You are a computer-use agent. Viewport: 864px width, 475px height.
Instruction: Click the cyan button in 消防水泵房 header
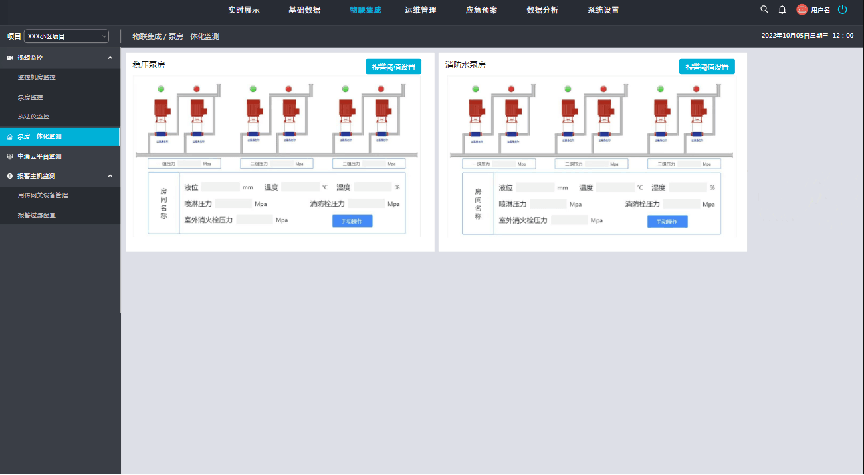click(x=706, y=67)
